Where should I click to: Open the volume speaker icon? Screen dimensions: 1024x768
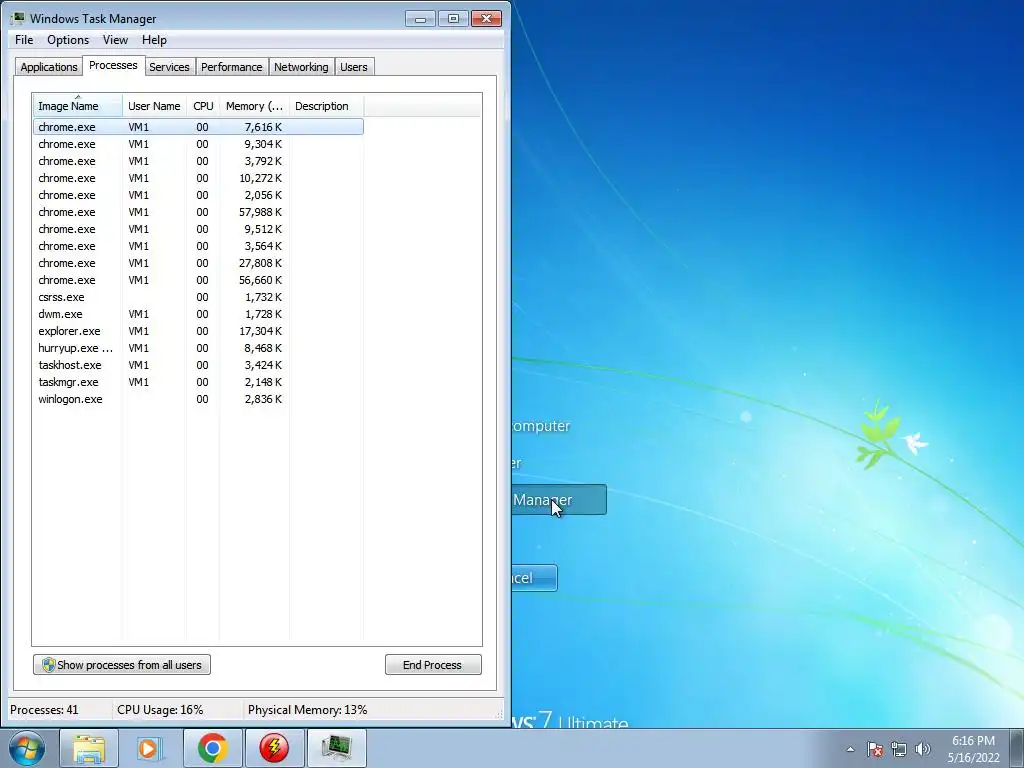pyautogui.click(x=923, y=749)
